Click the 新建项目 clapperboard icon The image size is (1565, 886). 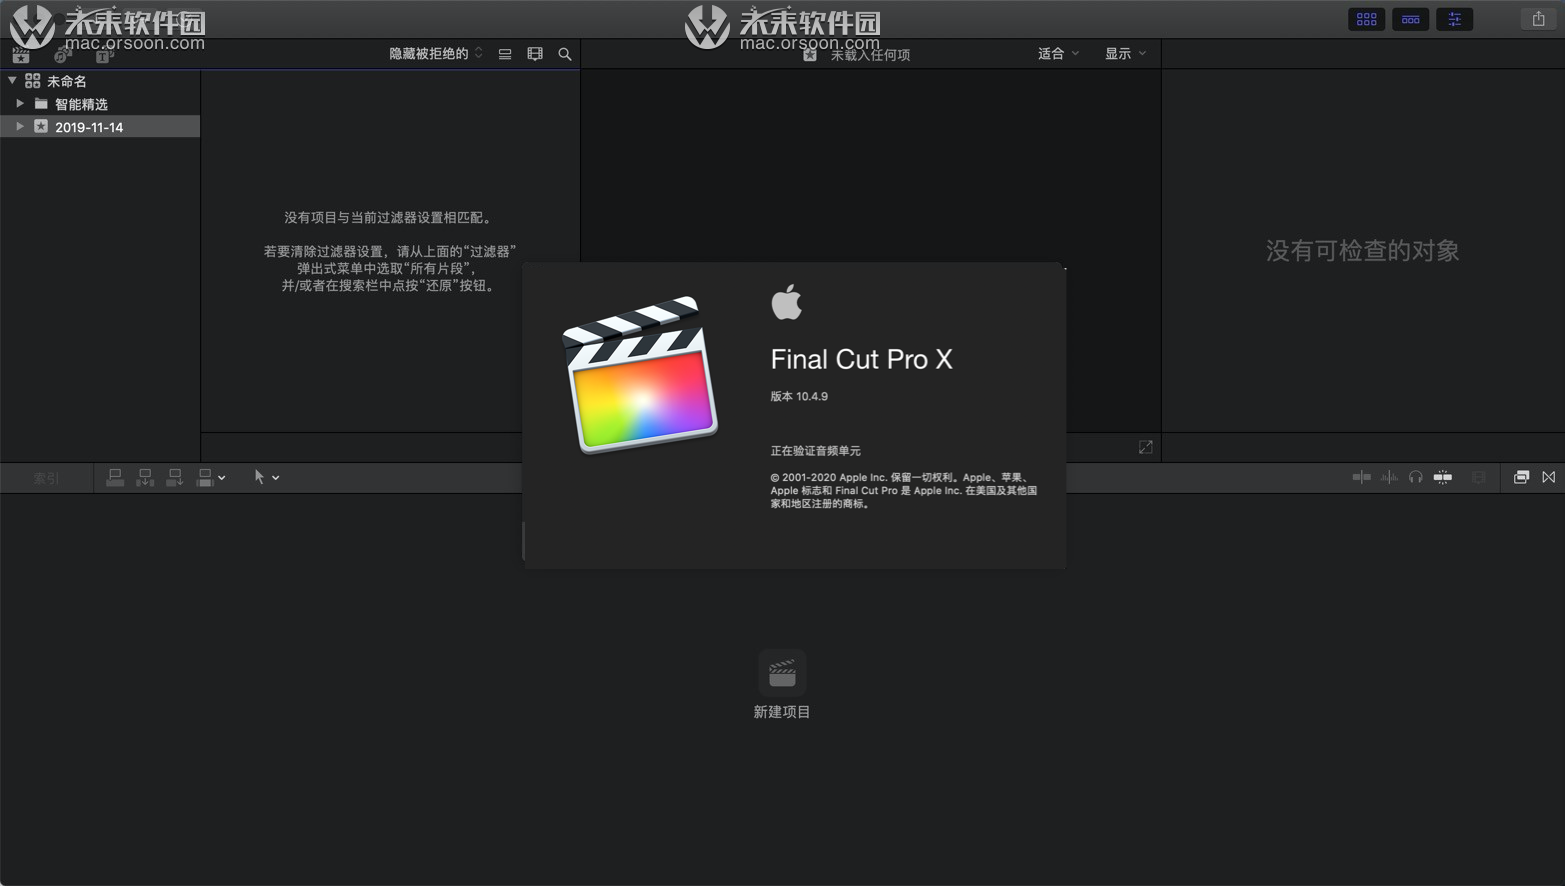(782, 673)
